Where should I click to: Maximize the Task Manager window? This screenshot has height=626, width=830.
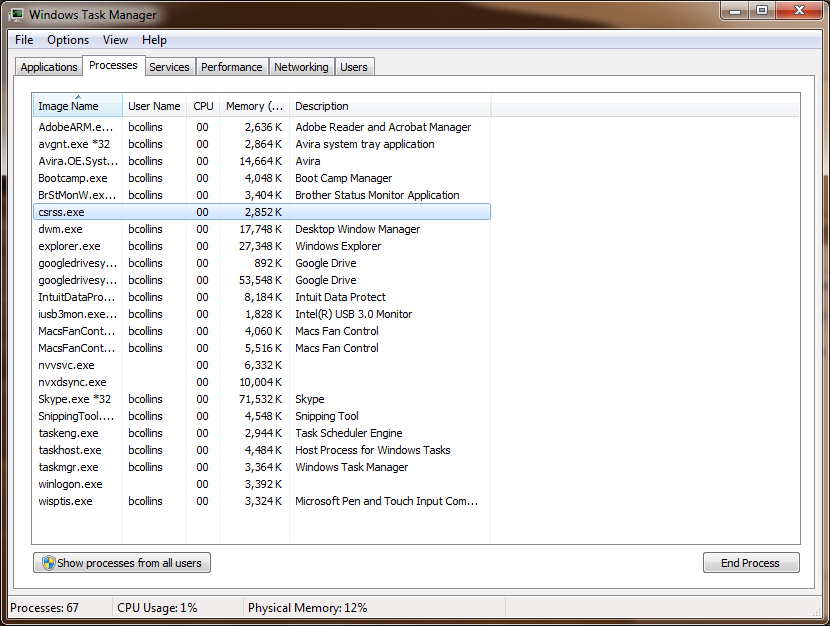coord(762,11)
